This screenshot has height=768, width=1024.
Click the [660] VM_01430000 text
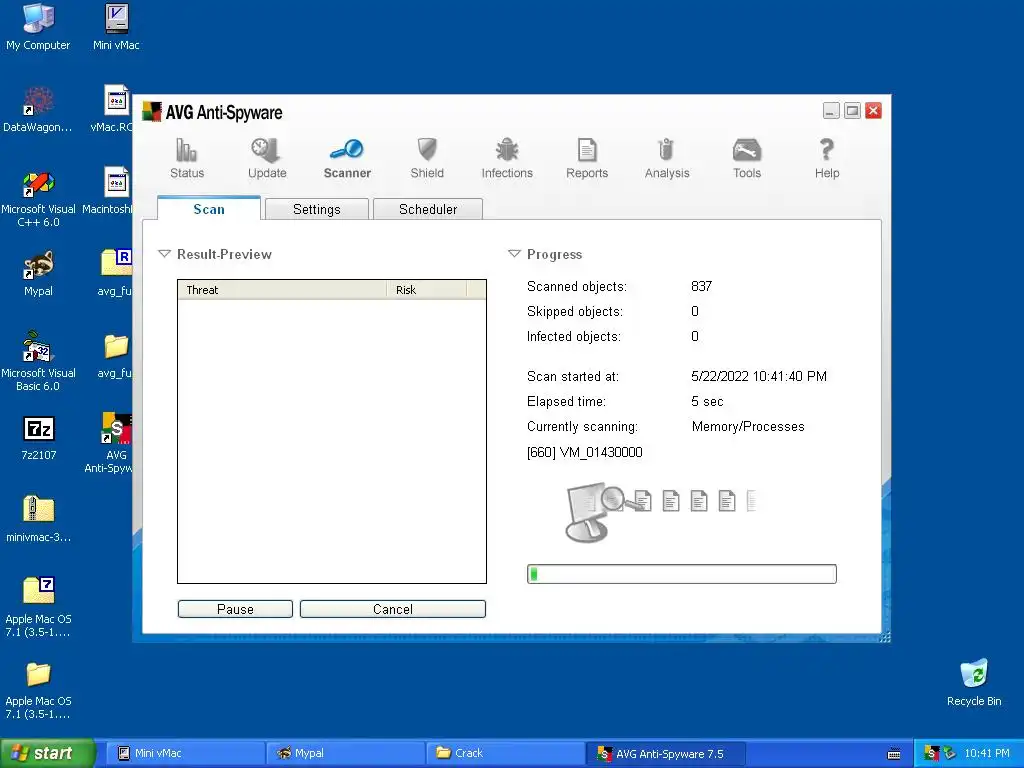point(584,452)
